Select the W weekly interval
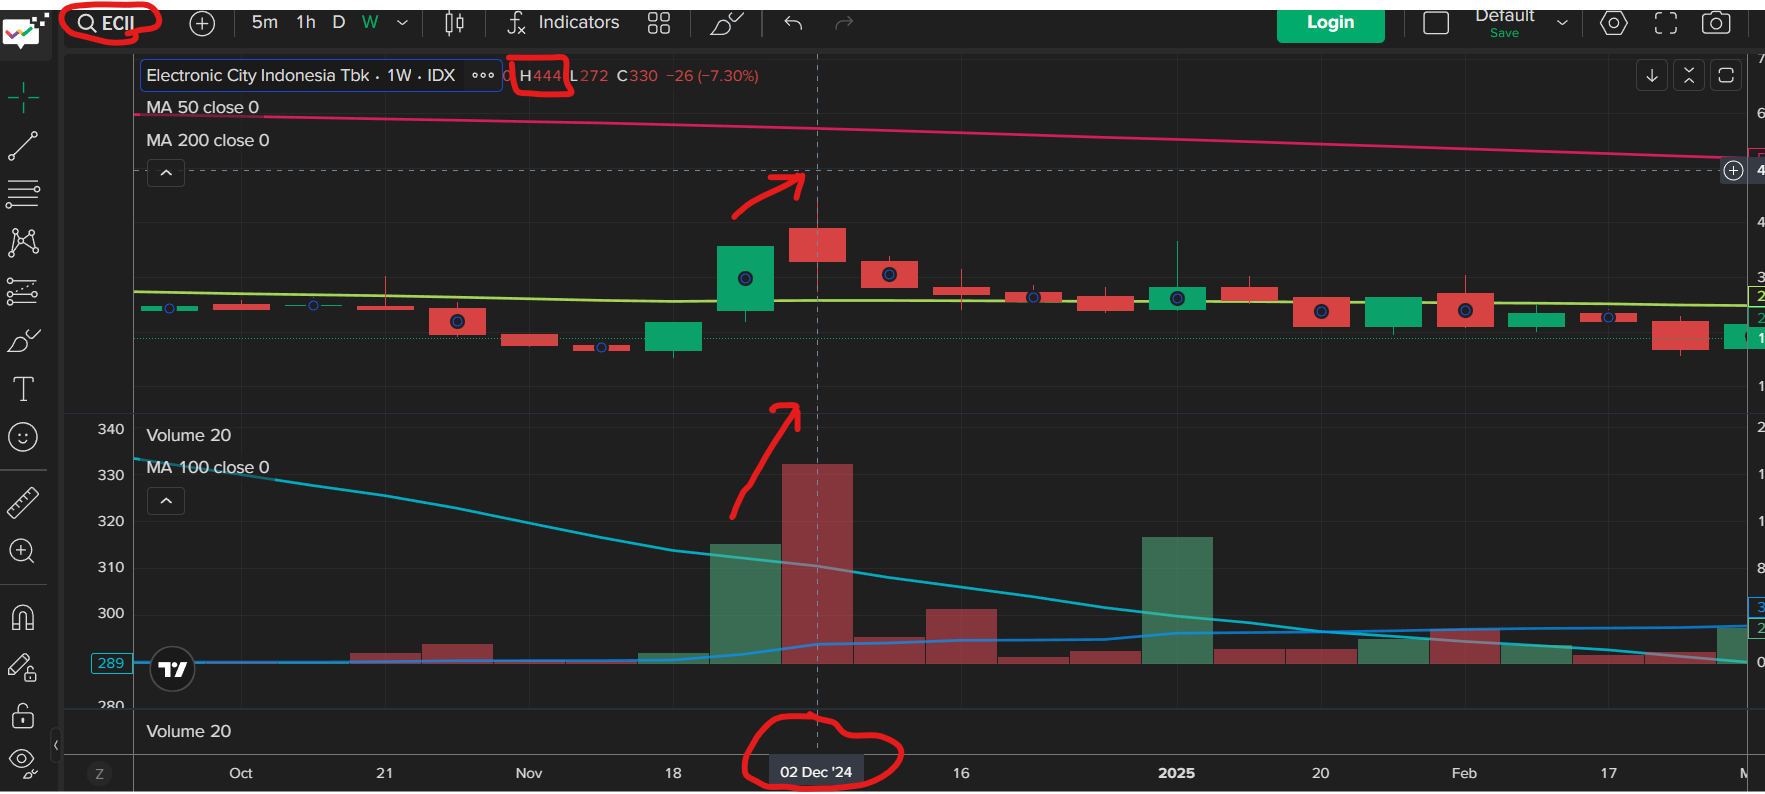1765x794 pixels. [x=370, y=22]
